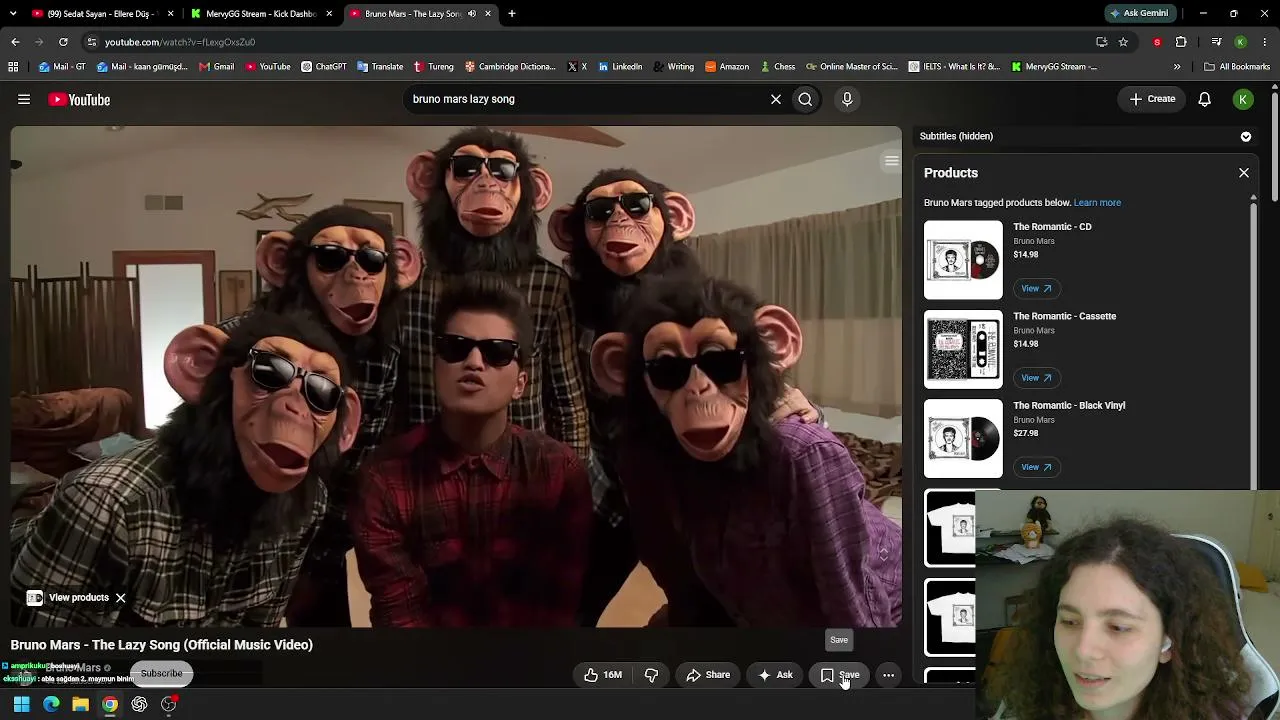Start voice search with the microphone
This screenshot has width=1280, height=720.
847,99
